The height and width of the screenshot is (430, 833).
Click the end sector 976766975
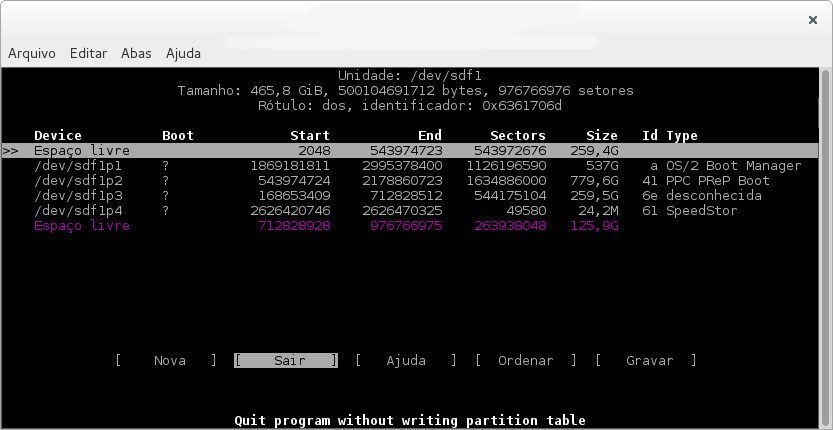406,226
